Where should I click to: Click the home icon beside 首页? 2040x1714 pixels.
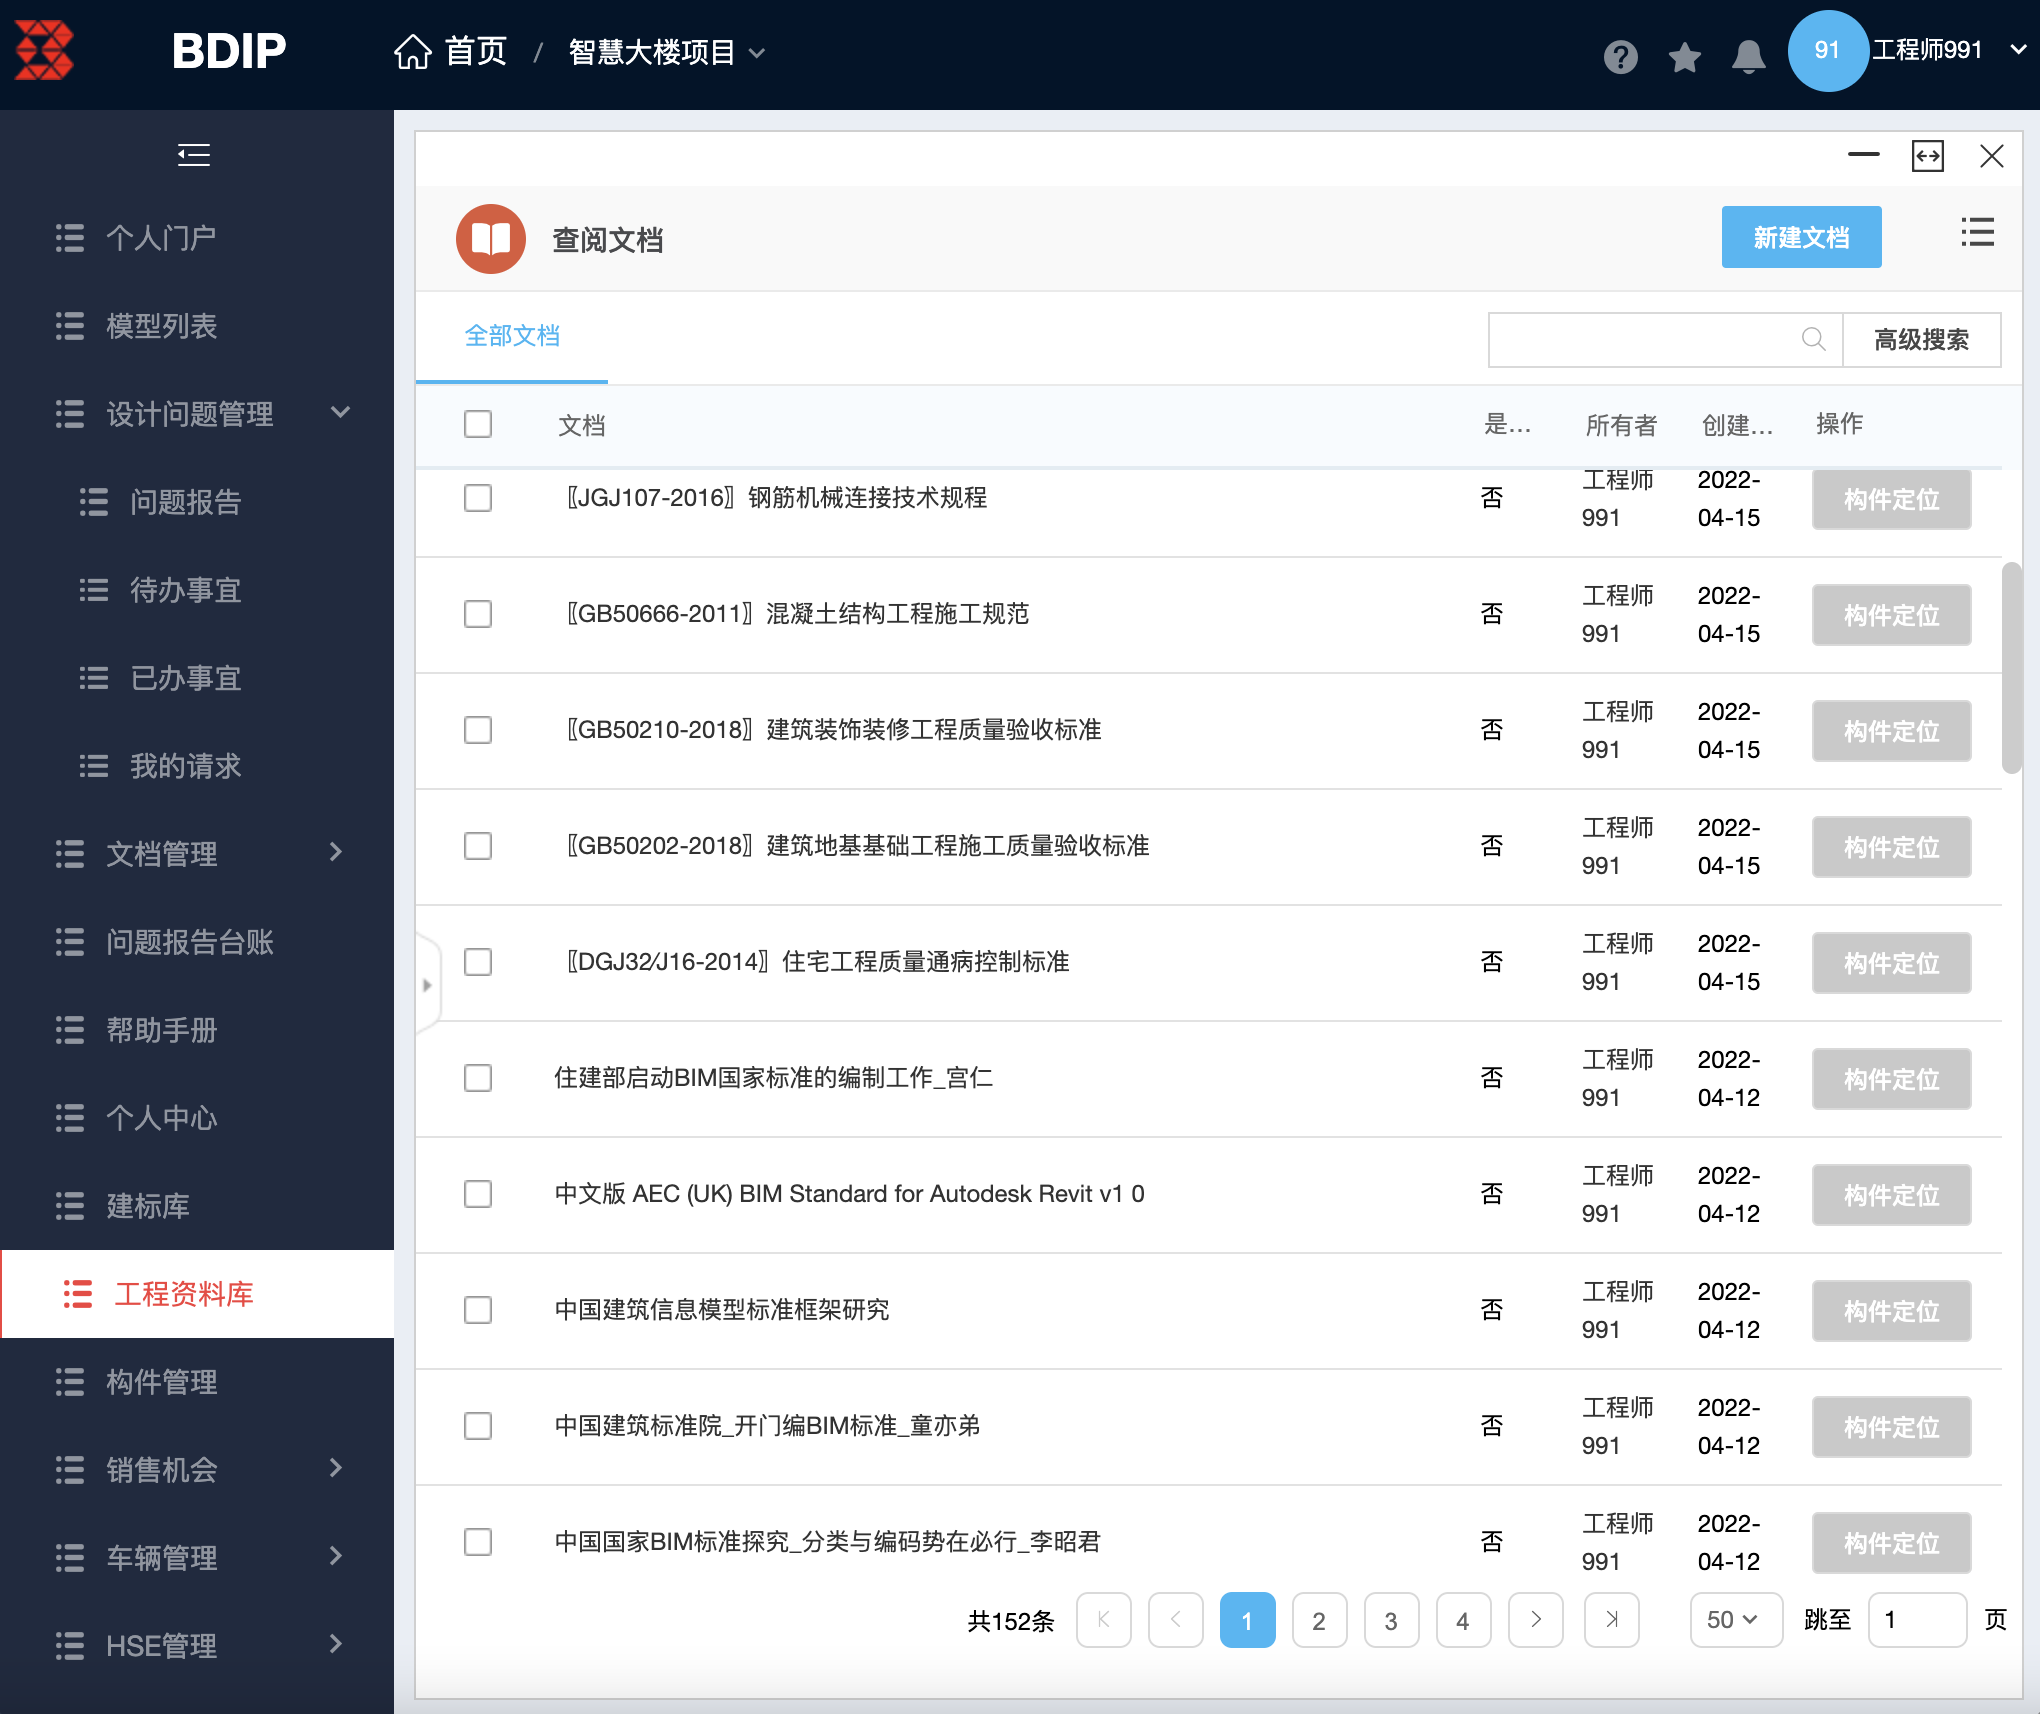[412, 51]
